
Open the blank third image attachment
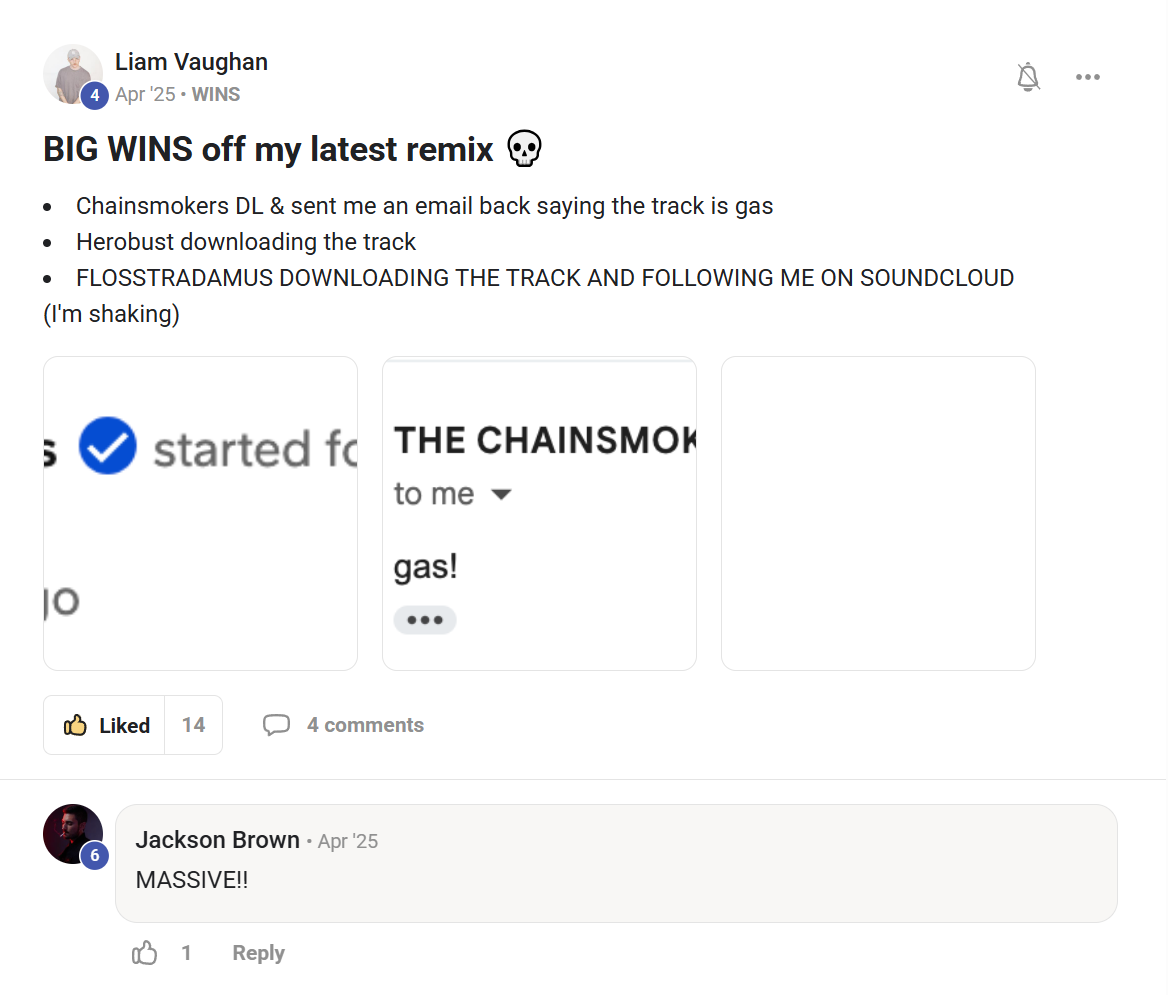click(878, 513)
